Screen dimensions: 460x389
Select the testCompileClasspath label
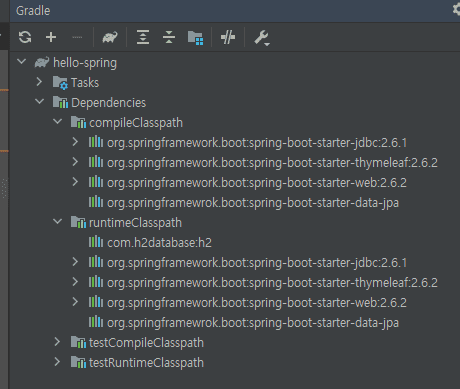coord(146,343)
